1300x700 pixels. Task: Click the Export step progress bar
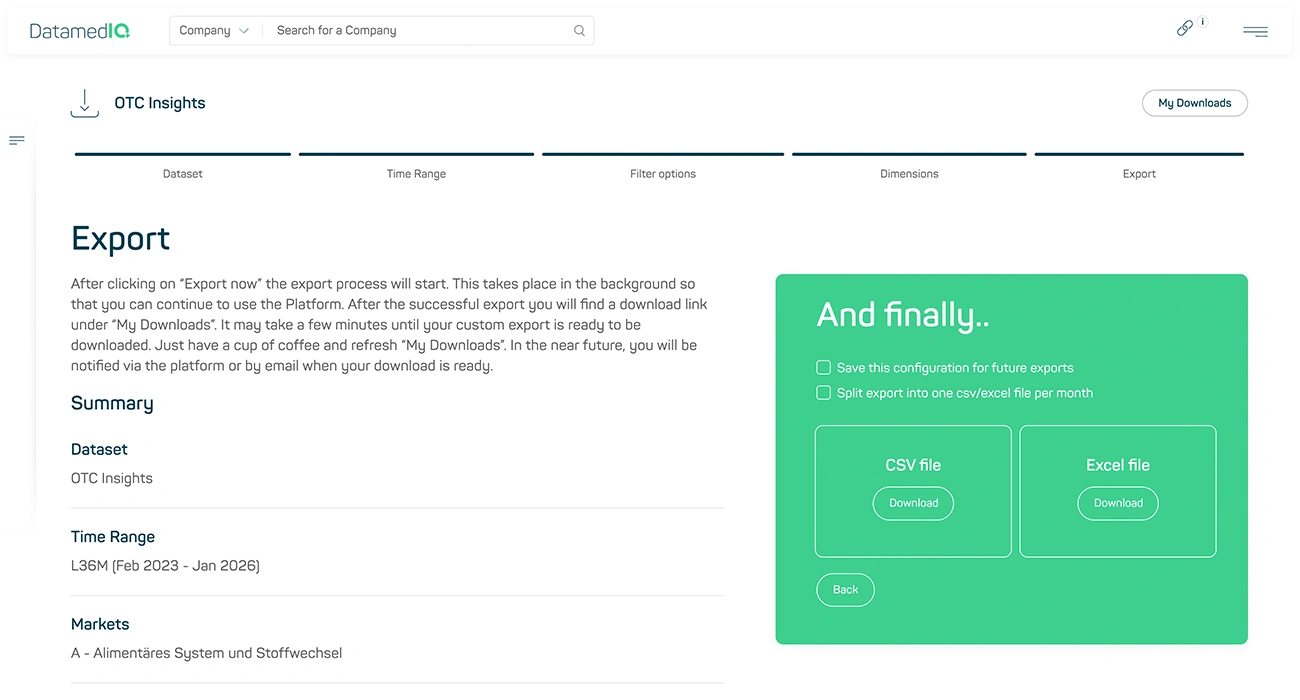(x=1139, y=155)
